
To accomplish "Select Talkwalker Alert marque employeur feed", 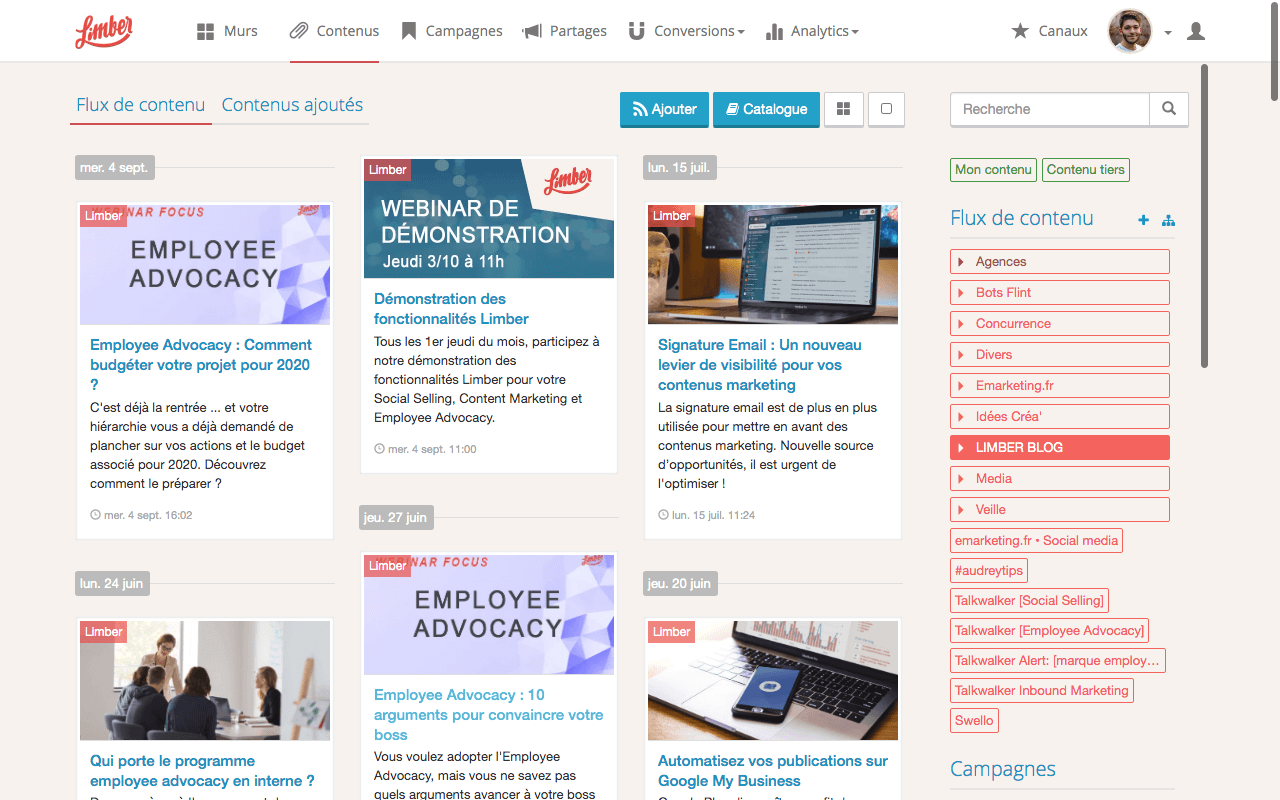I will point(1057,661).
